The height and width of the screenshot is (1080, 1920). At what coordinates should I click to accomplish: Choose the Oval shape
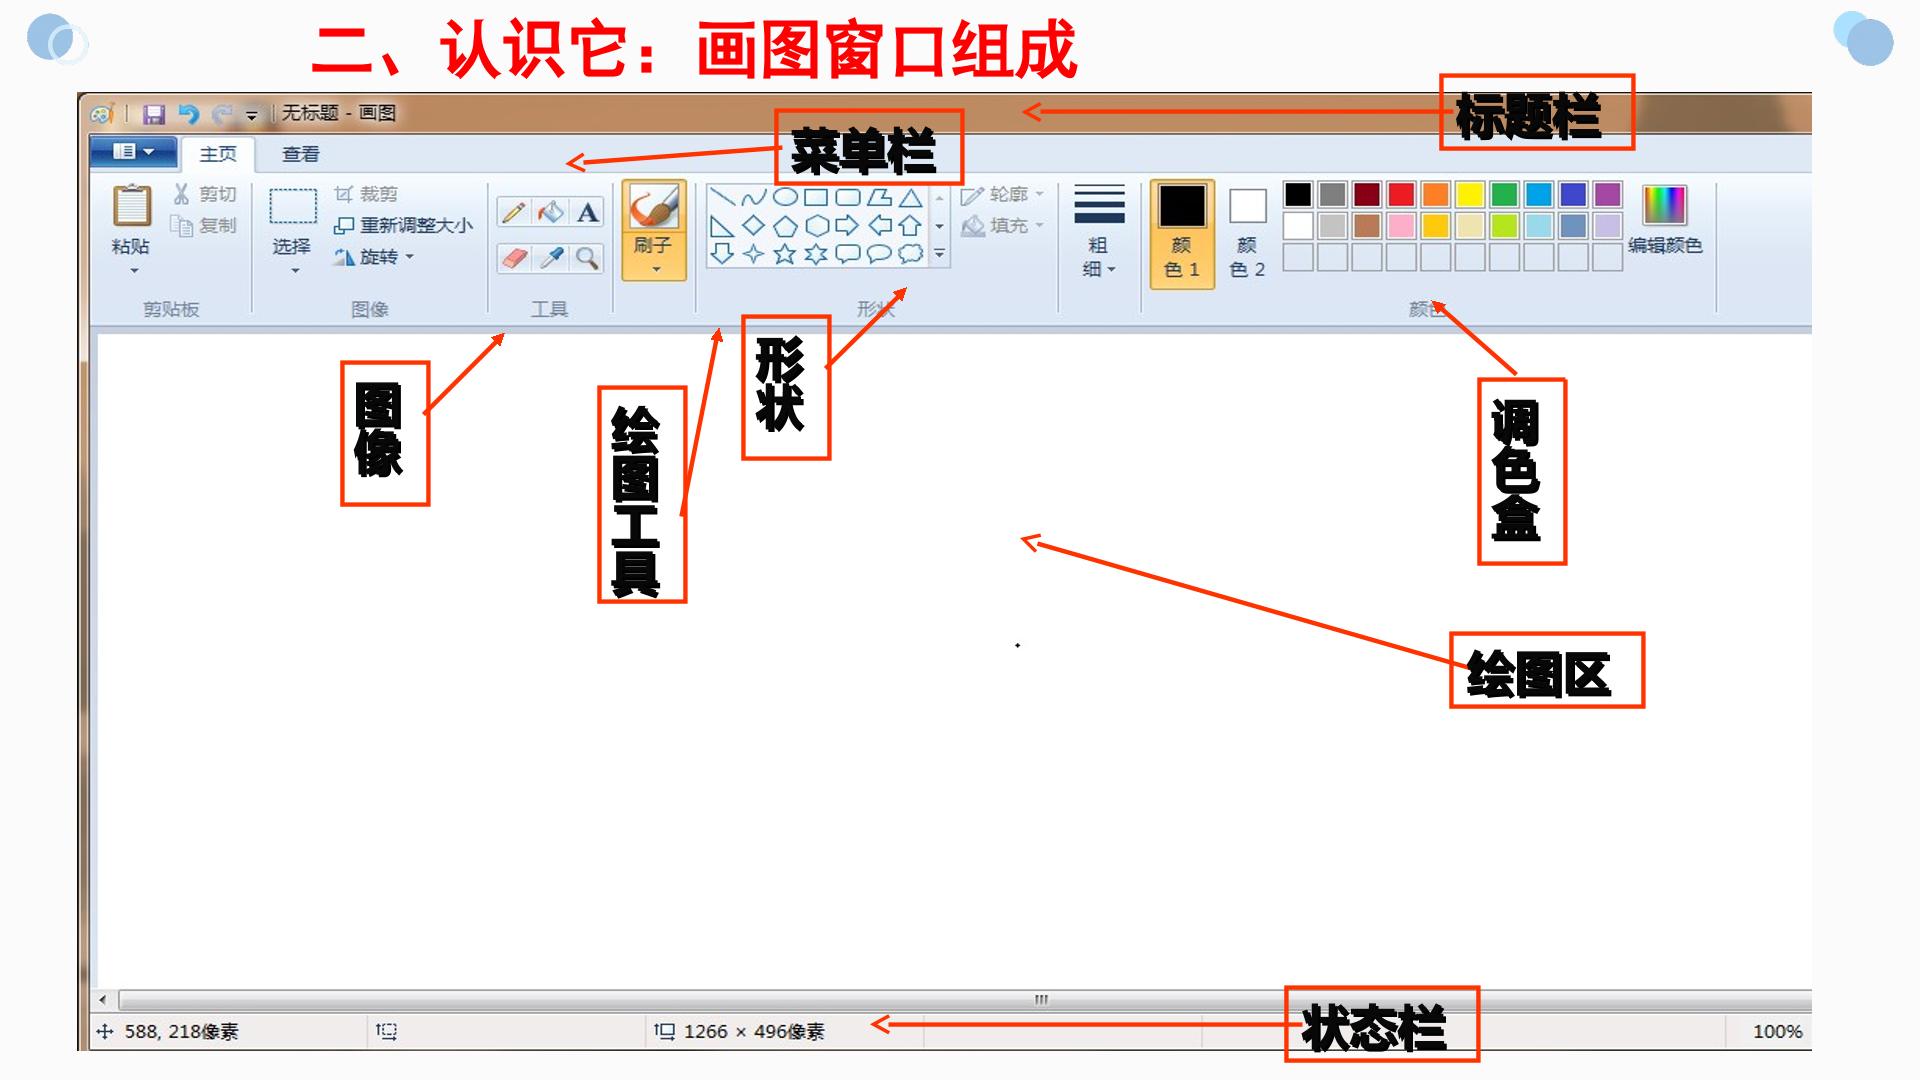[785, 197]
